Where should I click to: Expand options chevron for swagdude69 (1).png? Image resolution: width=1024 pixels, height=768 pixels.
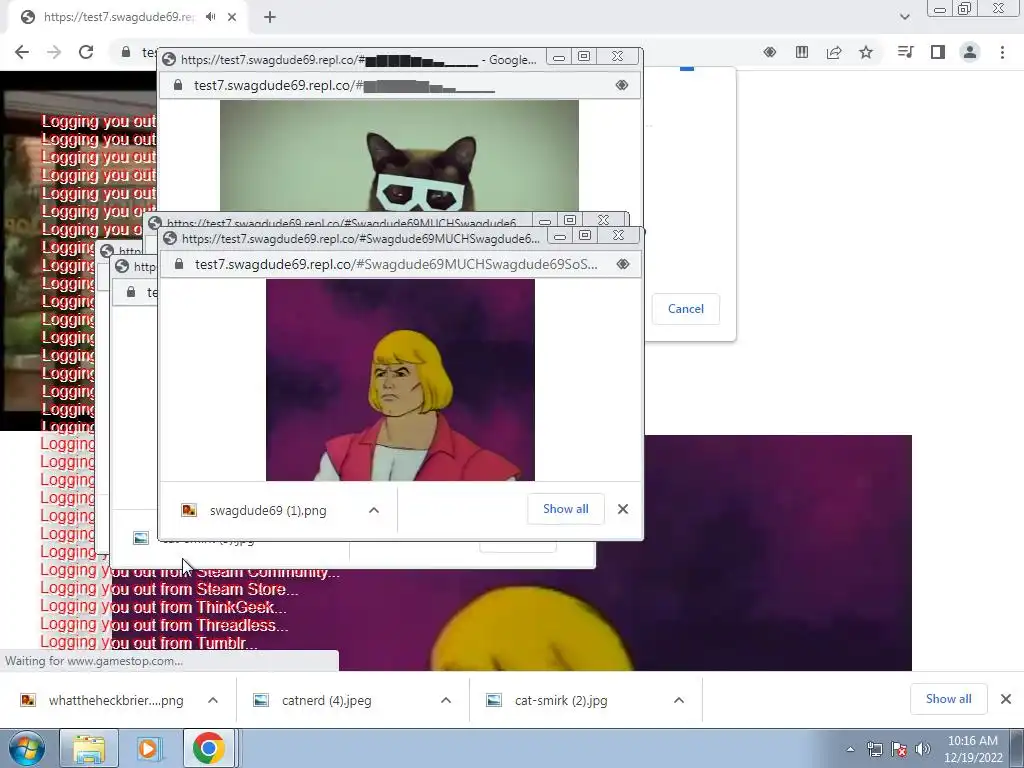pyautogui.click(x=374, y=510)
